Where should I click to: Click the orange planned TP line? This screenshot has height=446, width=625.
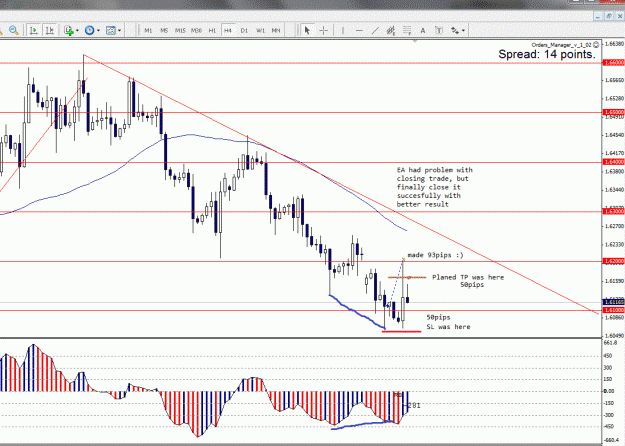[x=407, y=277]
